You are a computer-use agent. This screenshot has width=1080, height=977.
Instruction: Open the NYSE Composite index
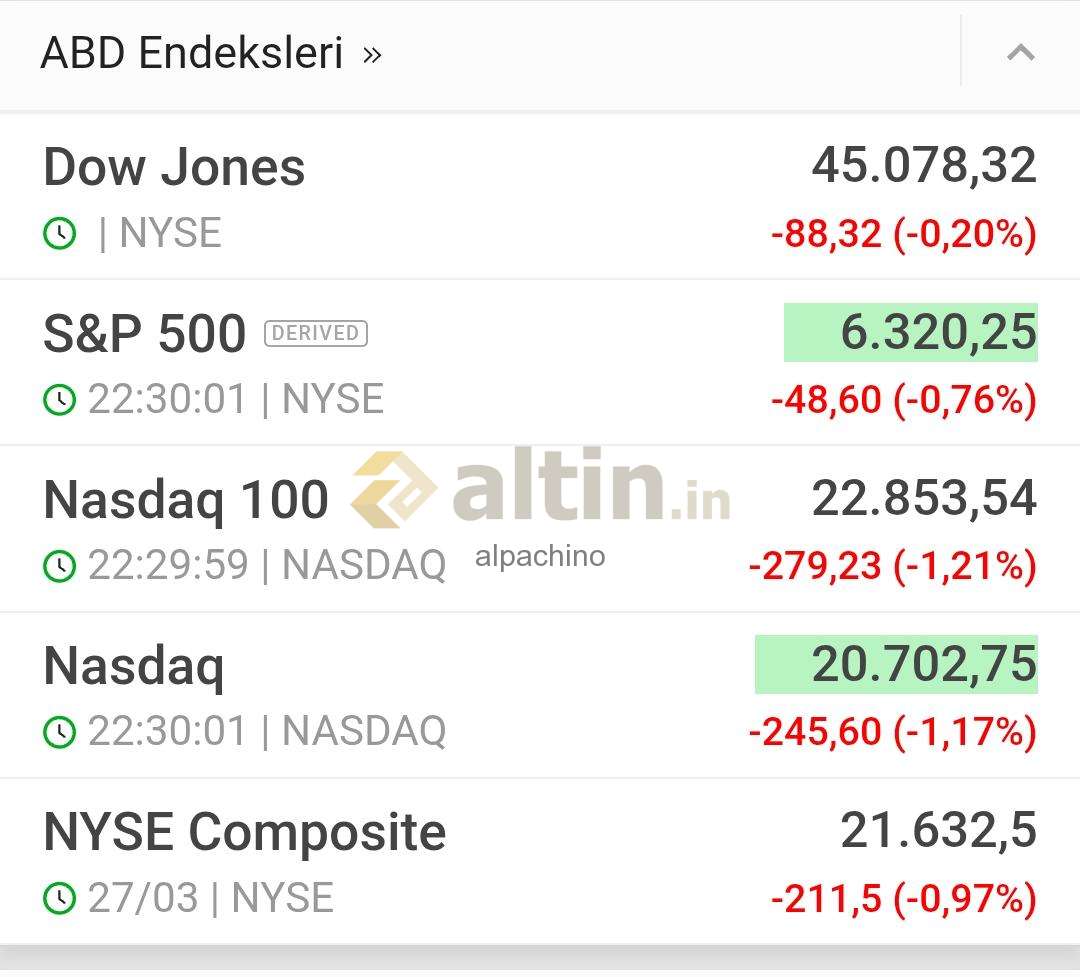tap(245, 831)
